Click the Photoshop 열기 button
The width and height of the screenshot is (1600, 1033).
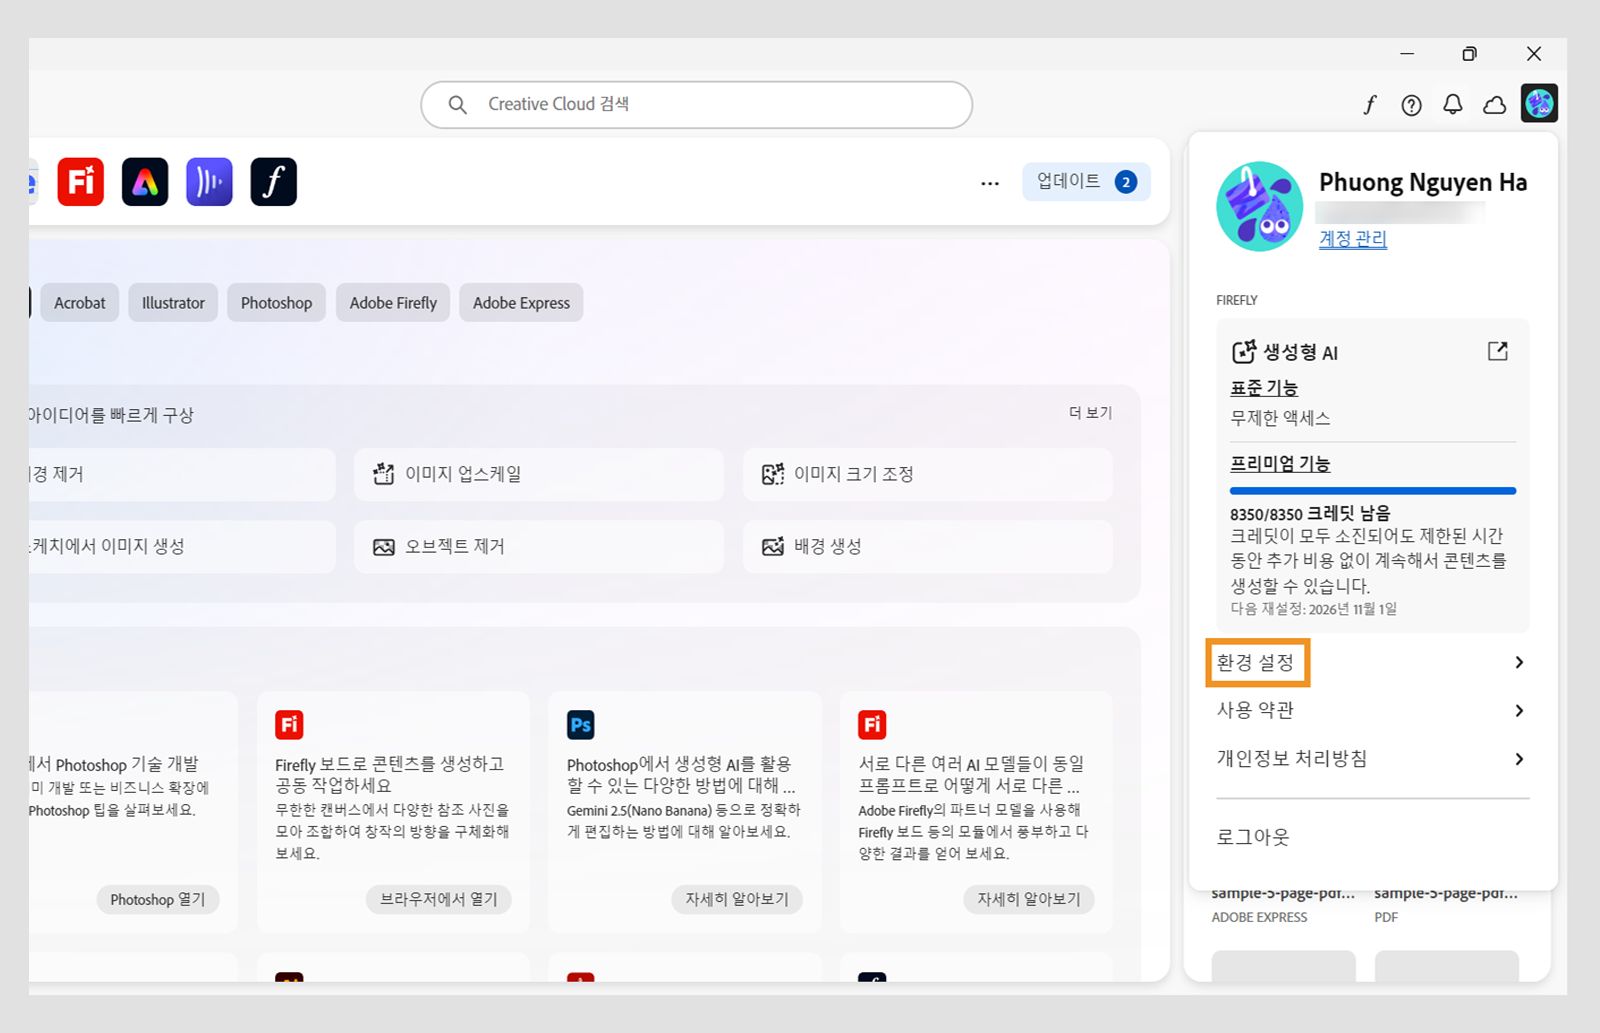(x=158, y=899)
